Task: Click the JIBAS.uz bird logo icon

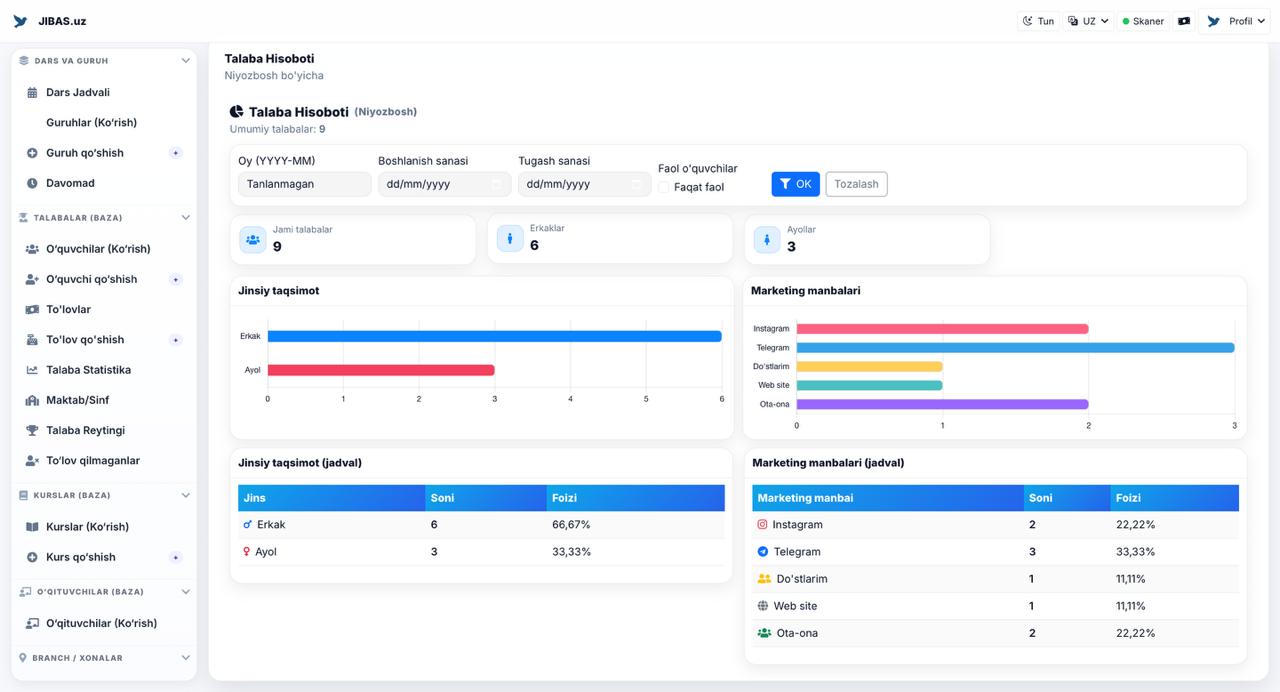Action: coord(20,21)
